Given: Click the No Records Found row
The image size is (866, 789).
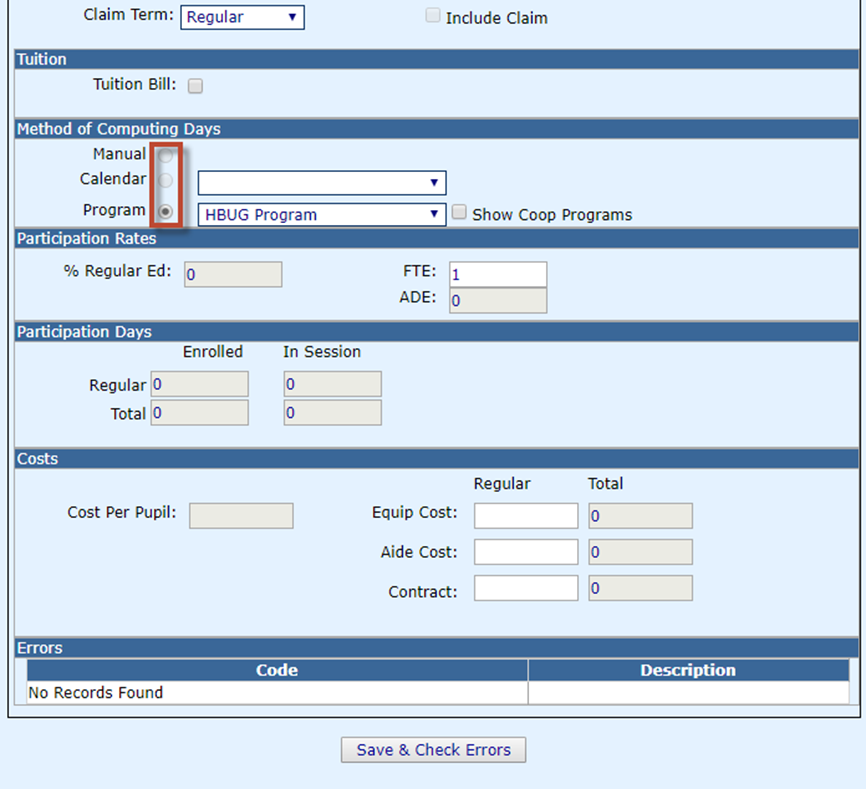Looking at the screenshot, I should pyautogui.click(x=438, y=692).
